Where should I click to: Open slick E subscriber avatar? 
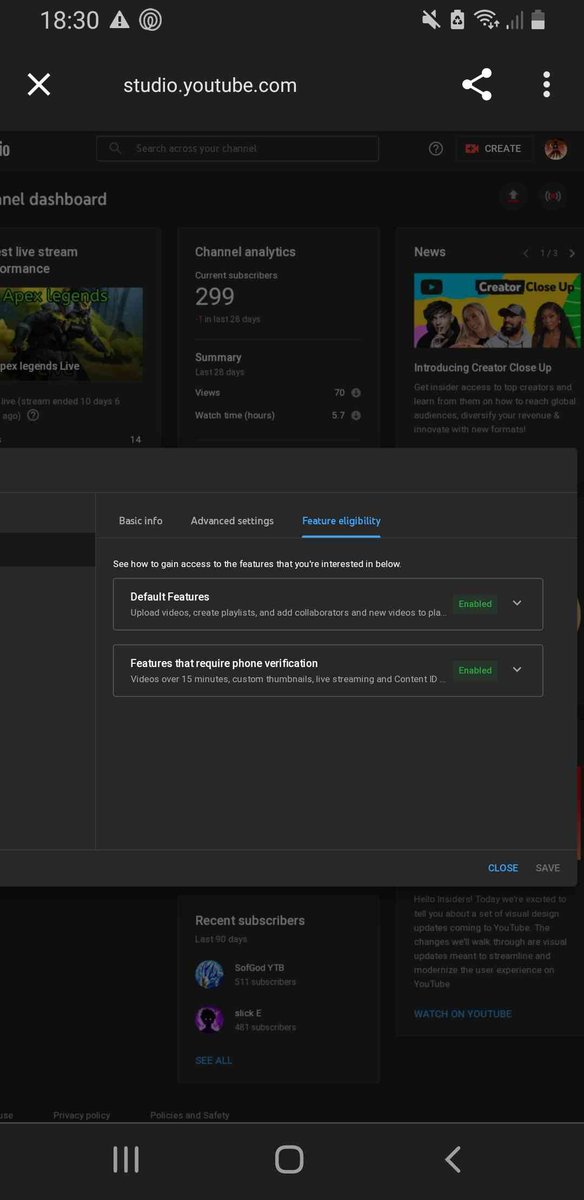pos(209,1019)
